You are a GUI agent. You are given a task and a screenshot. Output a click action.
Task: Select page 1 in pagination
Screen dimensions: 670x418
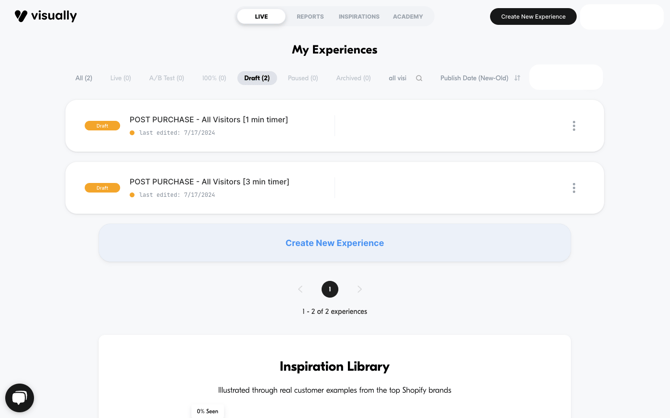tap(329, 289)
